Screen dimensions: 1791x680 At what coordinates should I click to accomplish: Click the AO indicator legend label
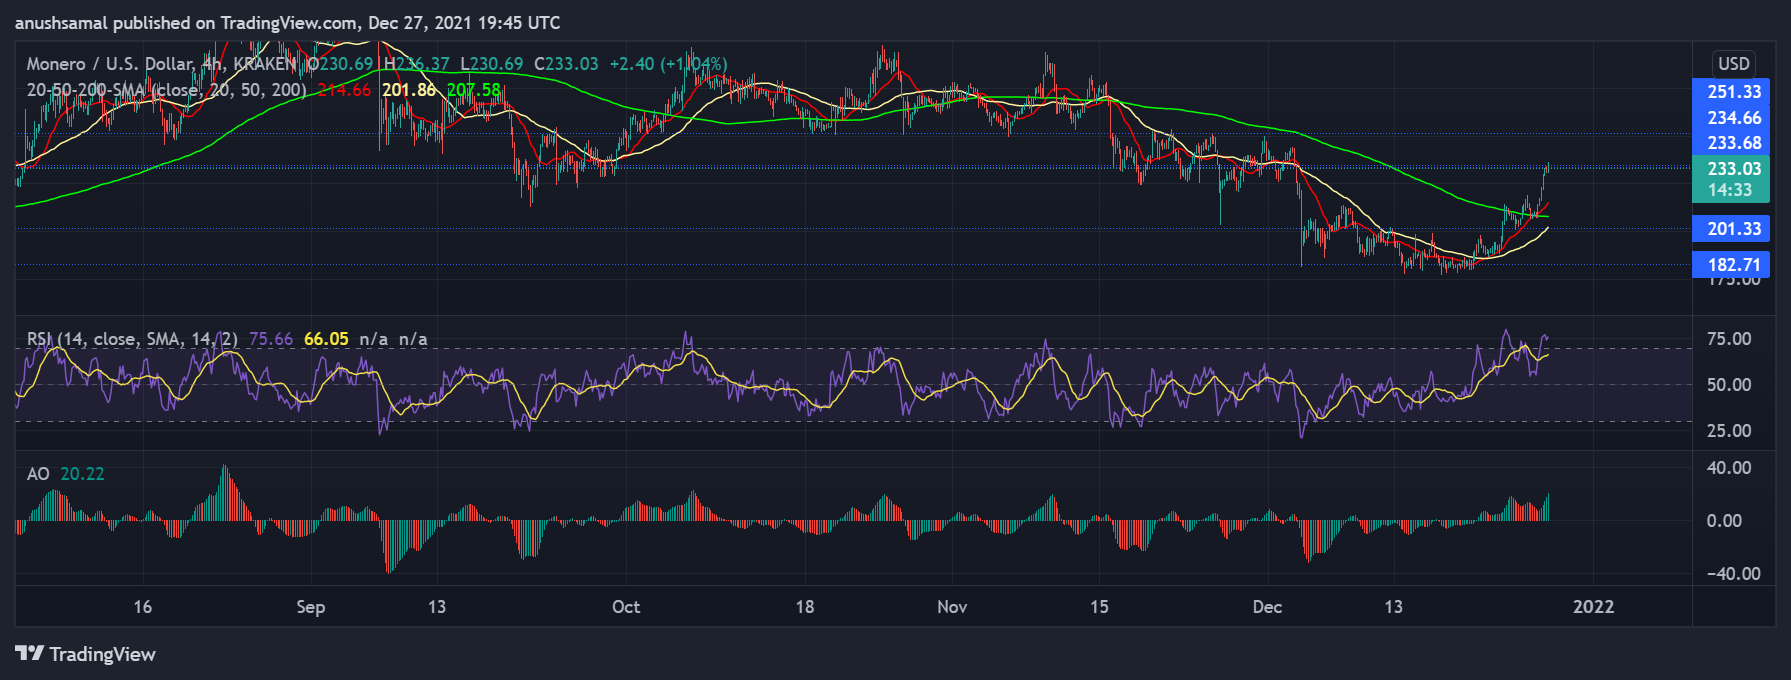[x=38, y=474]
